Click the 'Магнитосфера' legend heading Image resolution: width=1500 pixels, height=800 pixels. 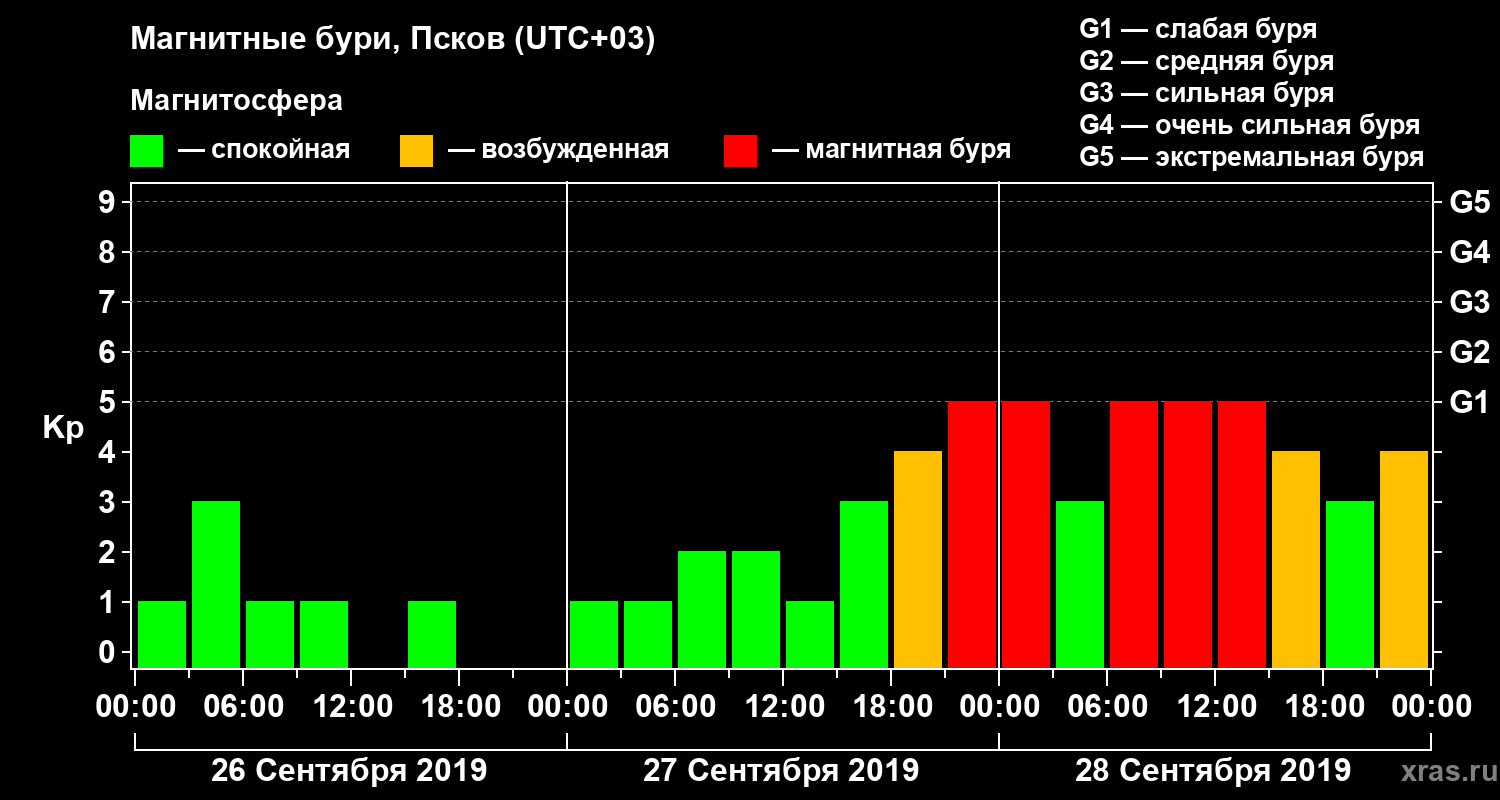[x=236, y=101]
